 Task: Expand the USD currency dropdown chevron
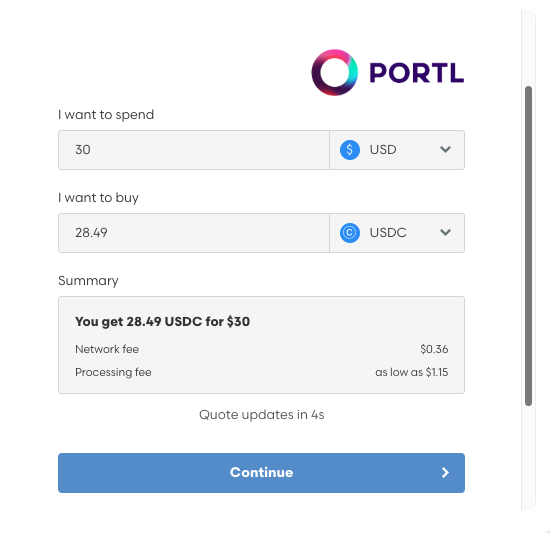pyautogui.click(x=445, y=149)
